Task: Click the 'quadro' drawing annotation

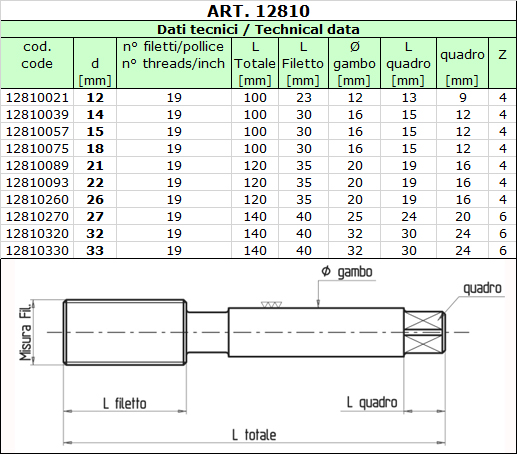Action: (x=482, y=288)
